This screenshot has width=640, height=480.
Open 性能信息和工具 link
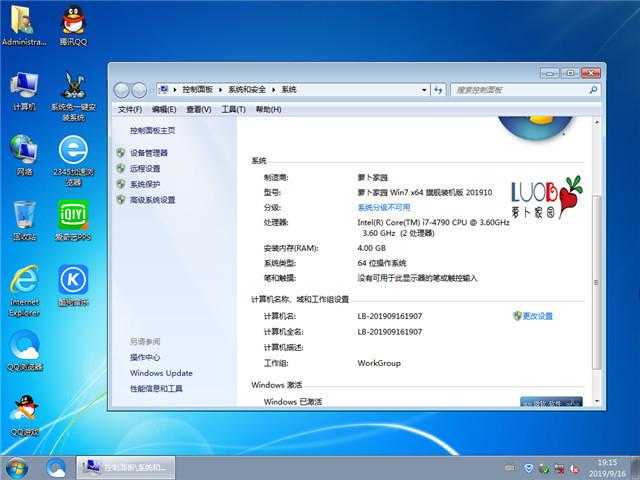click(x=156, y=389)
